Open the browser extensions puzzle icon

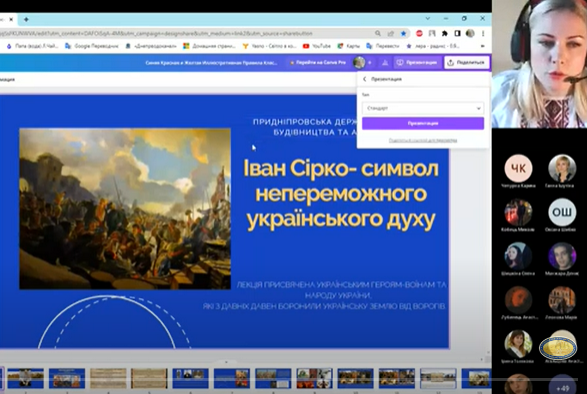coord(444,34)
